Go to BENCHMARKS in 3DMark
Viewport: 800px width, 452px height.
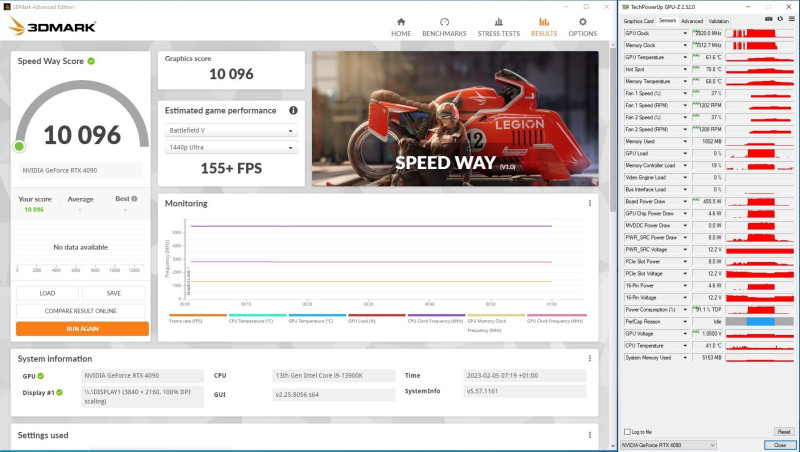444,27
